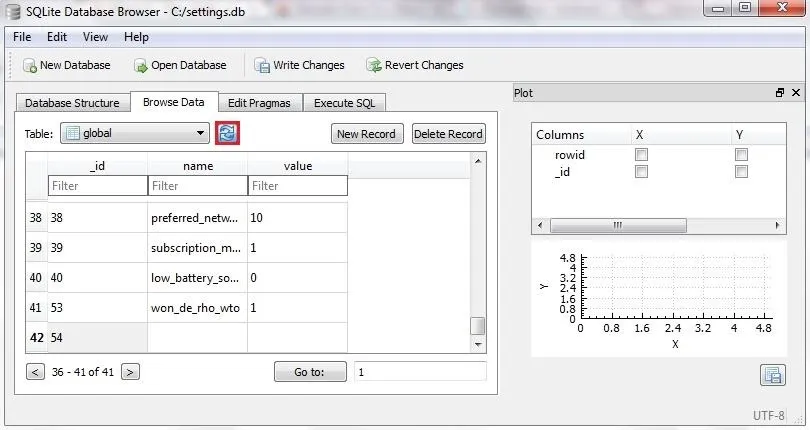This screenshot has width=810, height=430.
Task: Tick the X checkbox for _id
Action: click(641, 172)
